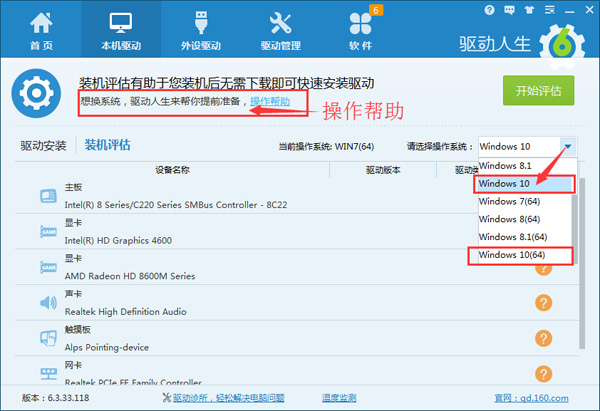Click the 驱动版本 column header
Image resolution: width=600 pixels, height=411 pixels.
383,170
